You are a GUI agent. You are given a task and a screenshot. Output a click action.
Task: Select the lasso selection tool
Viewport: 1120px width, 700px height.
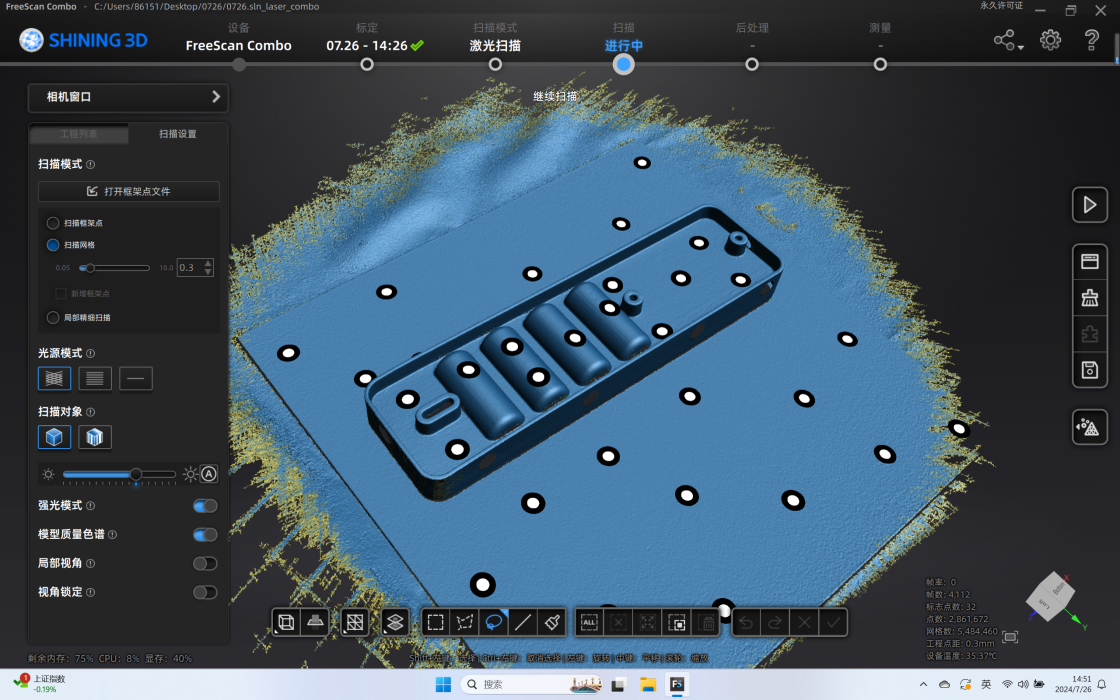[x=494, y=622]
